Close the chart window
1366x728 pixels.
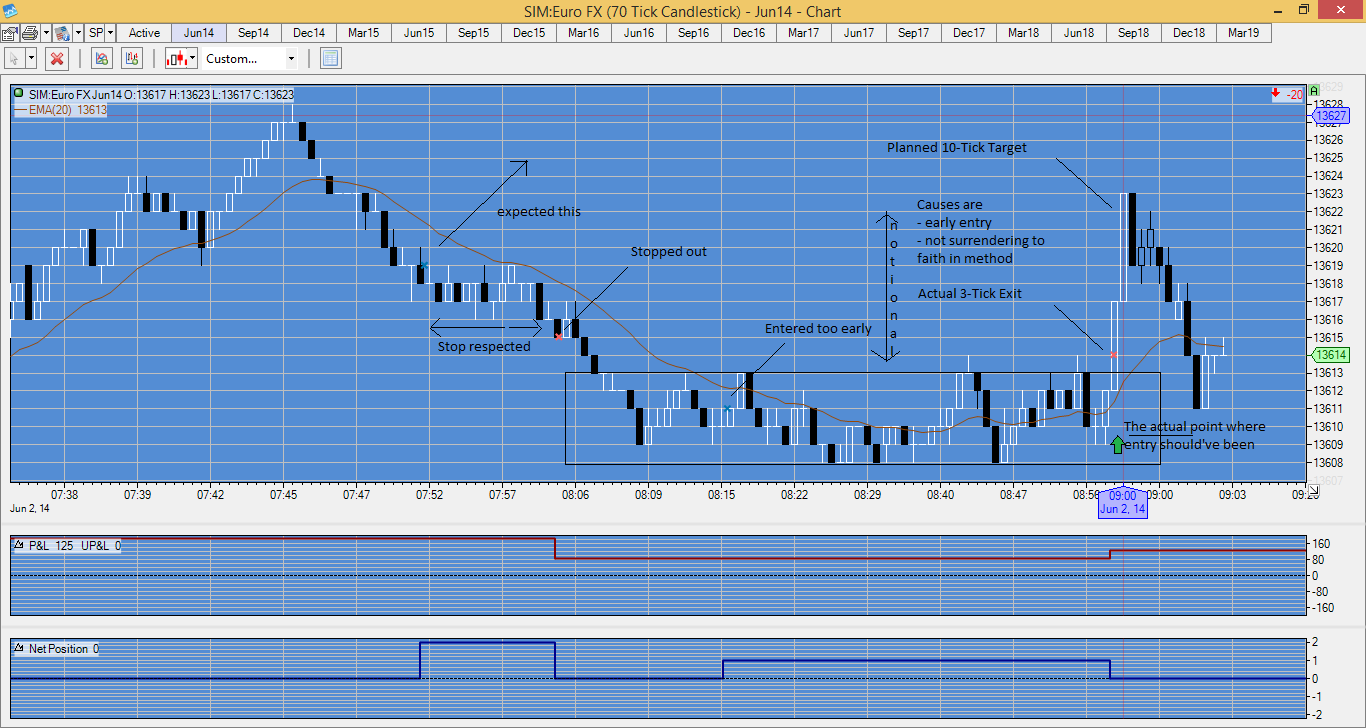1342,11
